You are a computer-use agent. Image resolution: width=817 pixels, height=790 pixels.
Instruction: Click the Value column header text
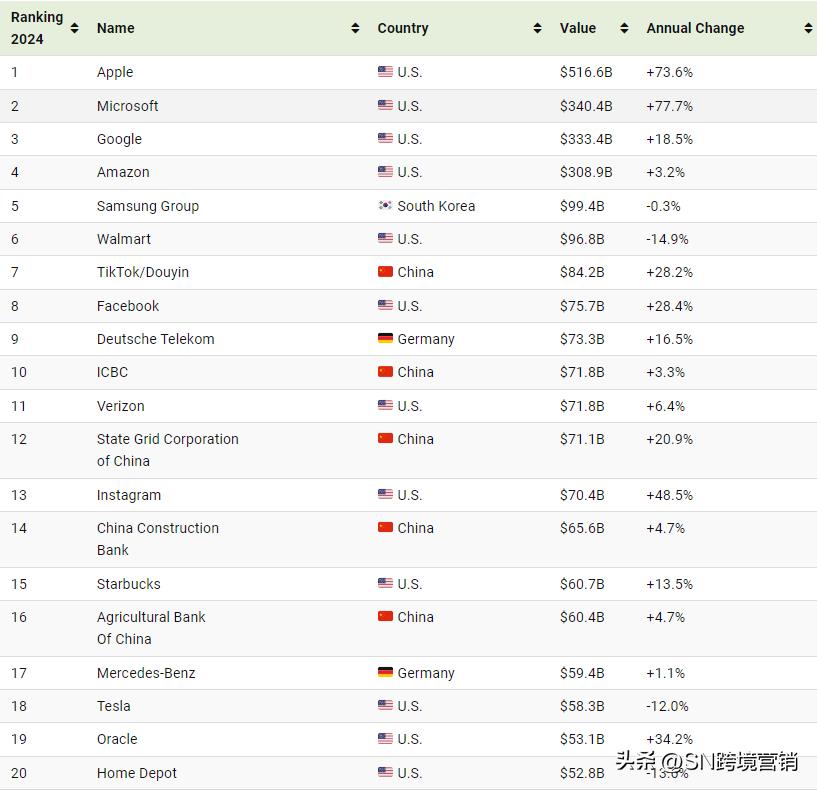tap(578, 28)
